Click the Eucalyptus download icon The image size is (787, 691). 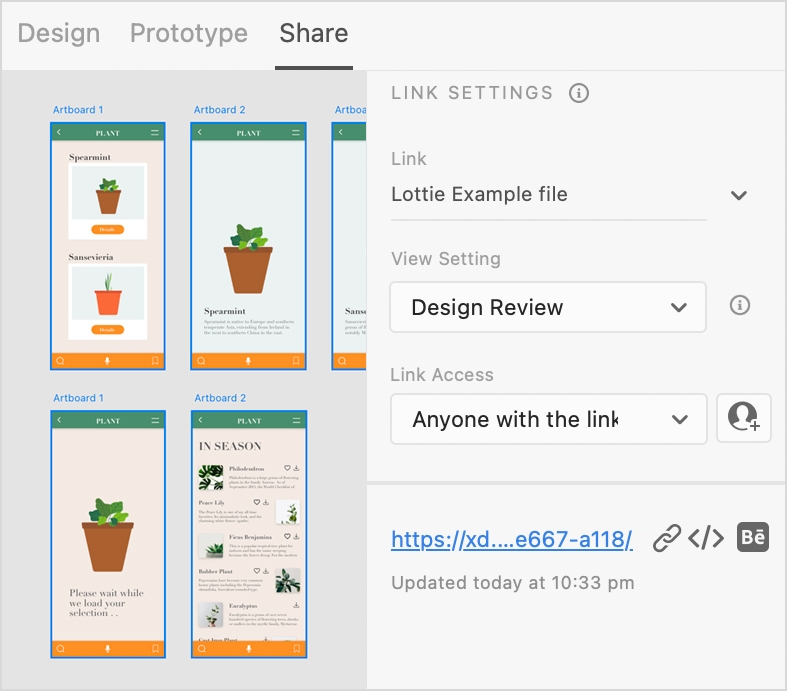pos(296,605)
